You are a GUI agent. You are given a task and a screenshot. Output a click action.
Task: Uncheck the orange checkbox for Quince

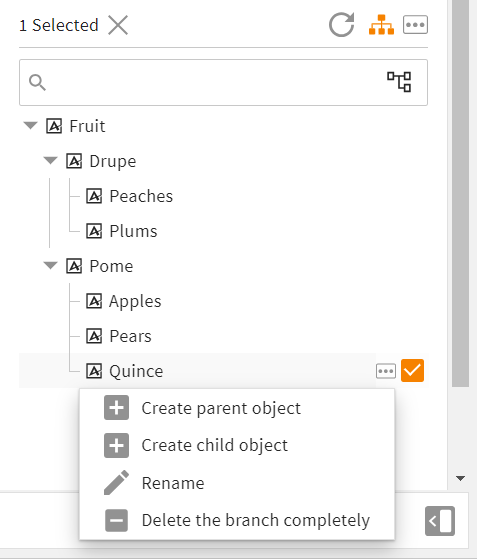coord(412,370)
